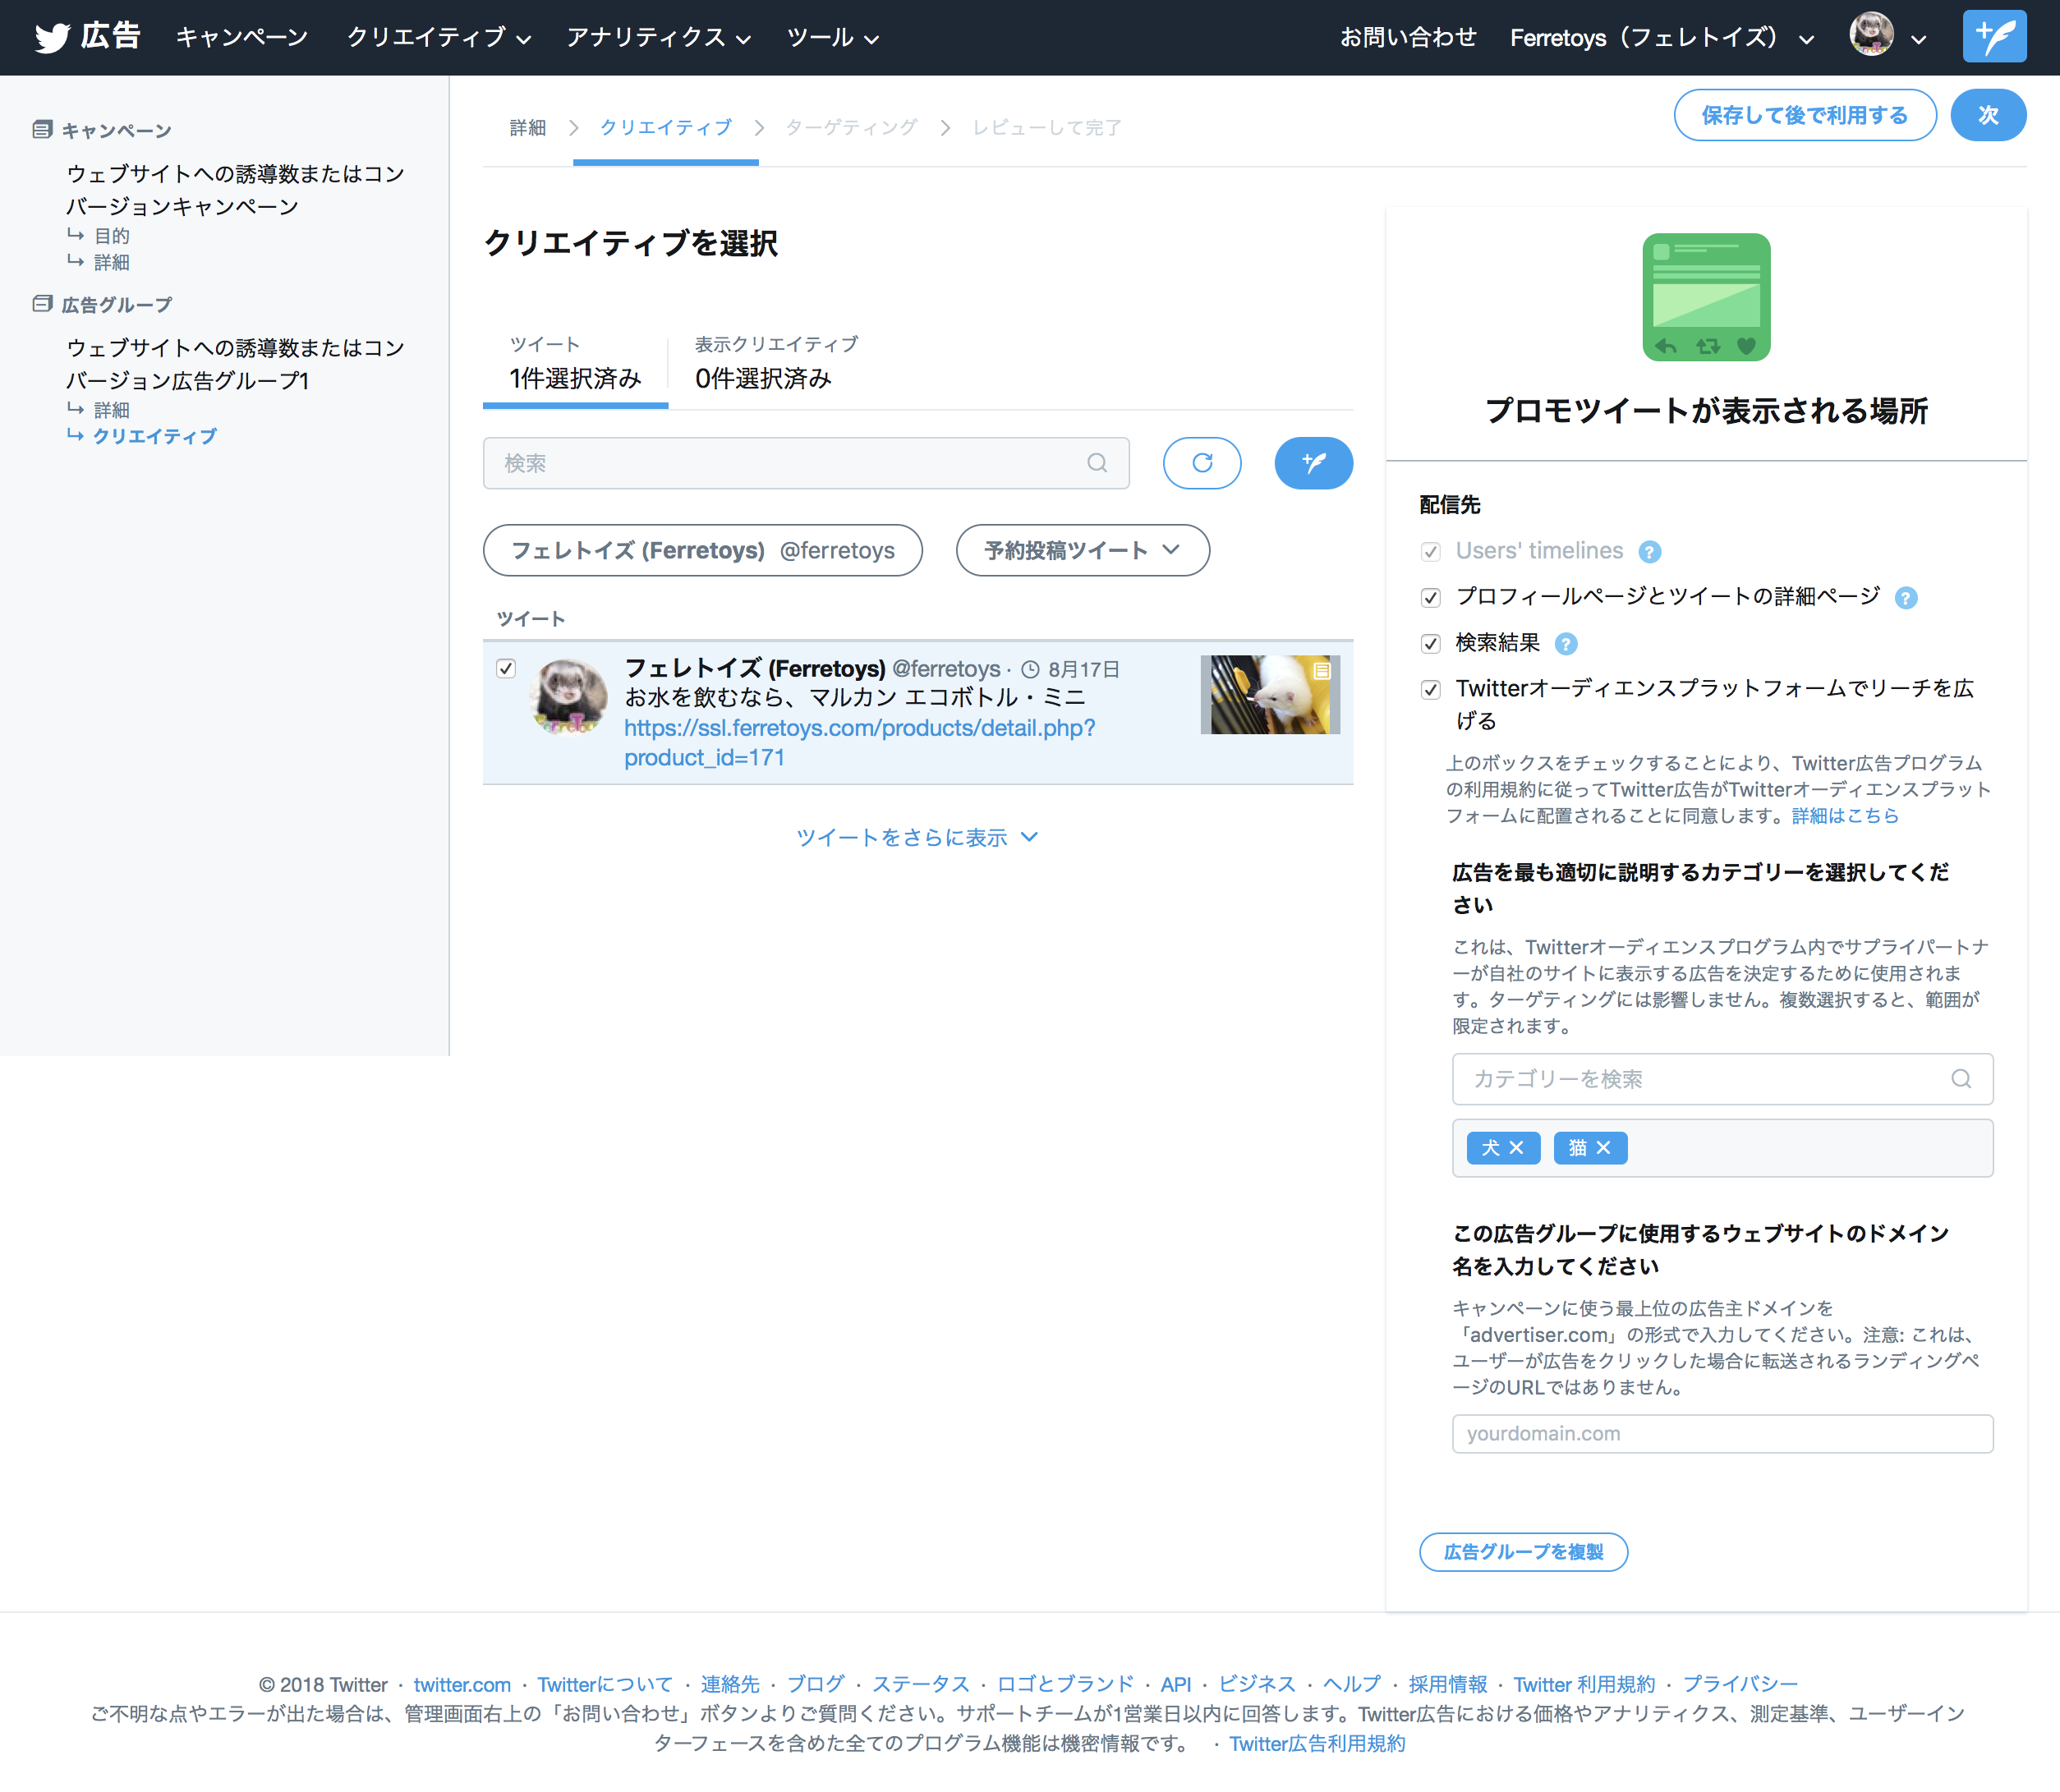The height and width of the screenshot is (1792, 2060).
Task: Toggle the Users' timelines checkbox
Action: pyautogui.click(x=1431, y=552)
